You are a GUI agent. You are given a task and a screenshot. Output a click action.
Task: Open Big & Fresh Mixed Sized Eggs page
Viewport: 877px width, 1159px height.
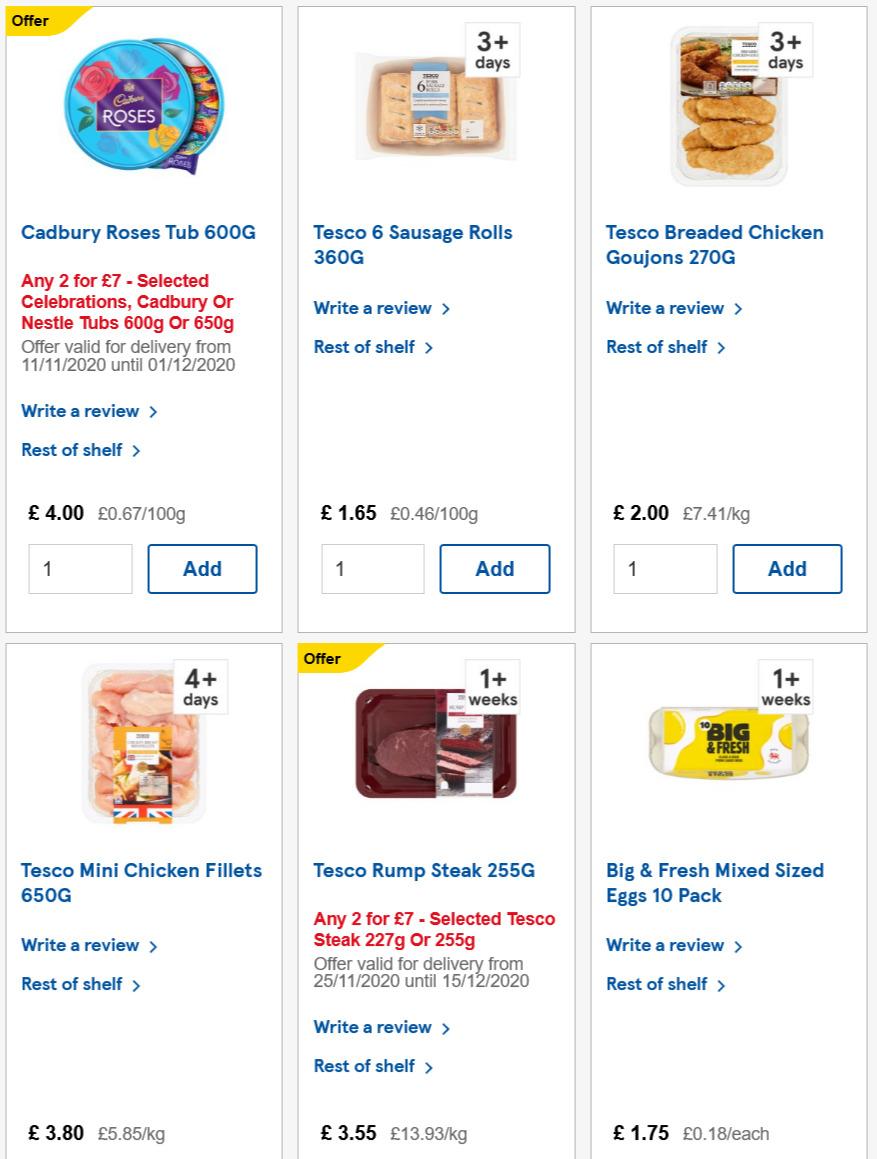pyautogui.click(x=715, y=883)
